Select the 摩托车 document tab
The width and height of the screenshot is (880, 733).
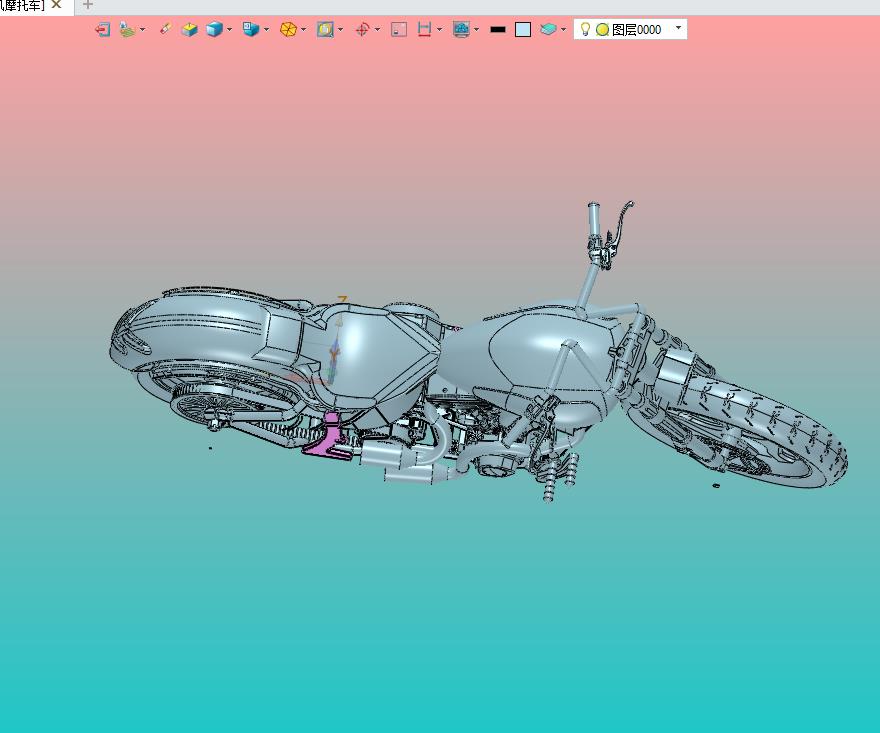(x=22, y=5)
